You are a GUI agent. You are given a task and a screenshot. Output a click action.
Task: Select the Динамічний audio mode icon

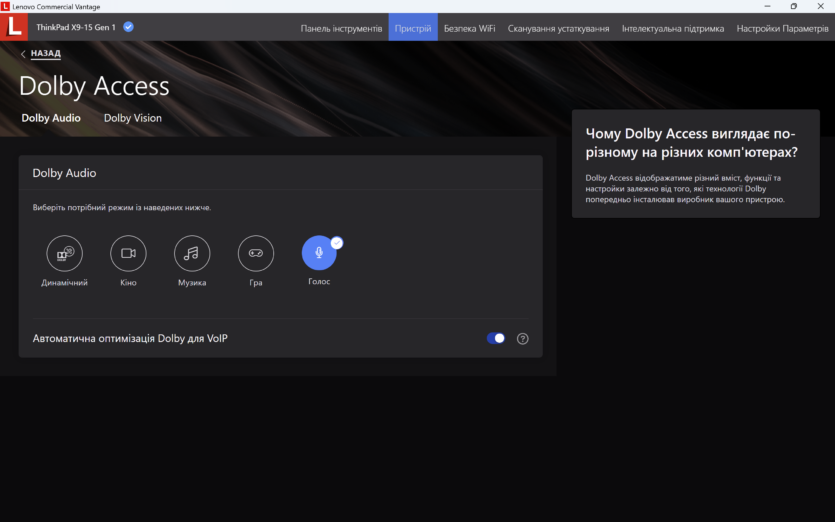tap(64, 253)
